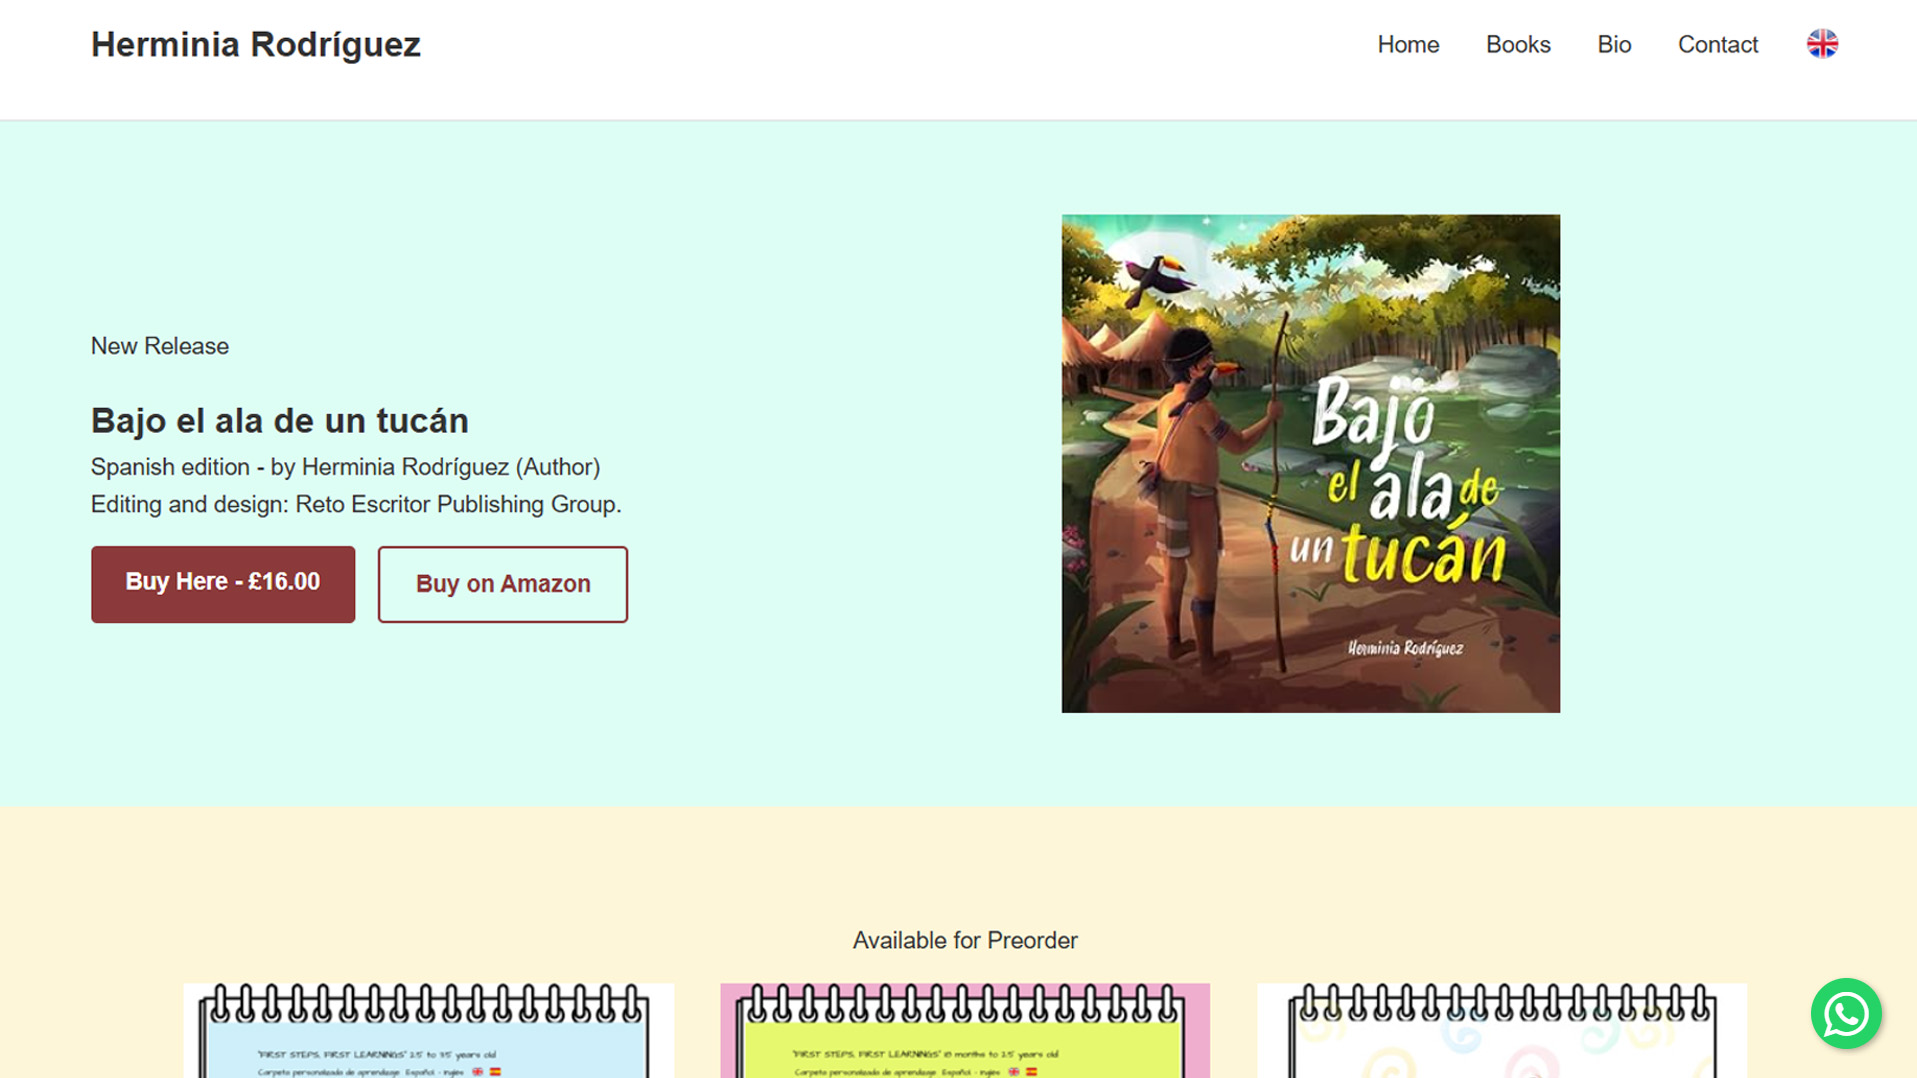Open the WhatsApp chat button
The width and height of the screenshot is (1917, 1078).
1846,1013
